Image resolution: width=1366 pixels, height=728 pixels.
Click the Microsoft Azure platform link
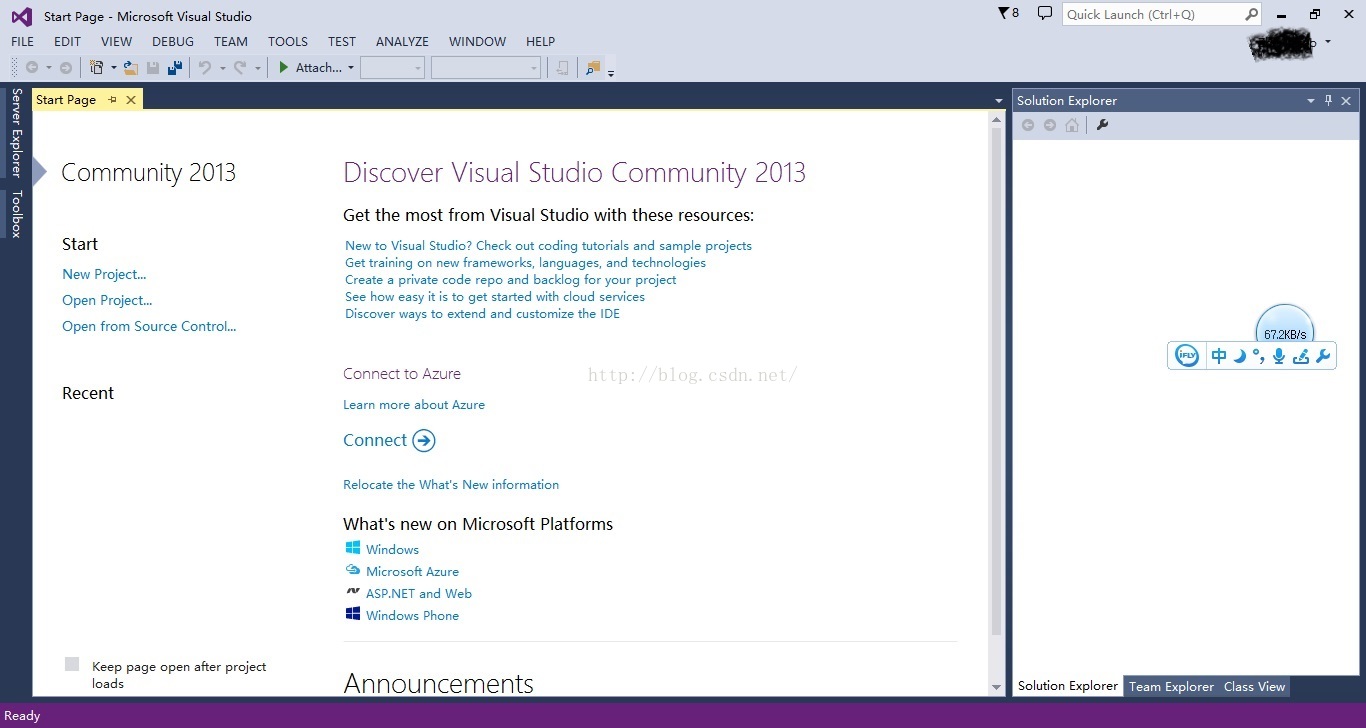pyautogui.click(x=412, y=572)
